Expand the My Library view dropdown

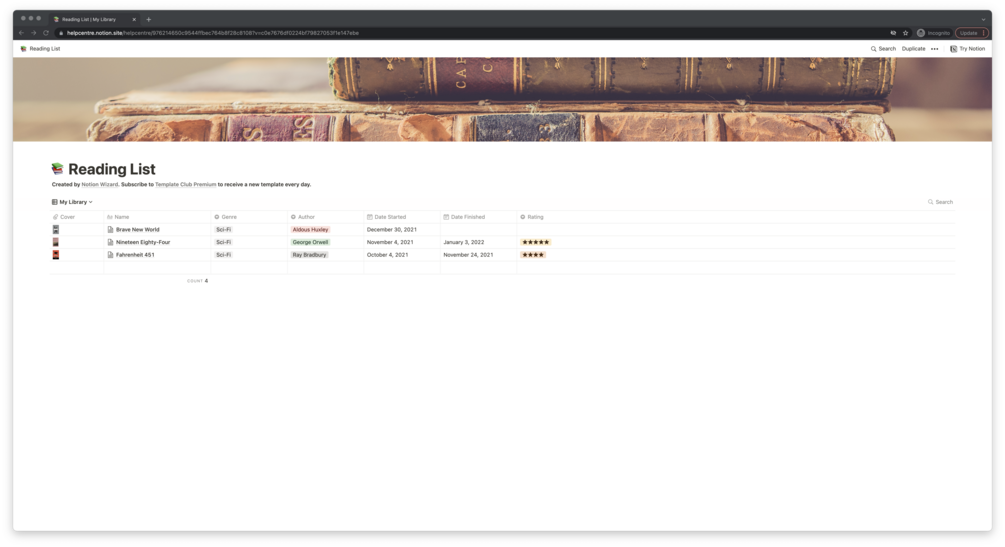[72, 202]
